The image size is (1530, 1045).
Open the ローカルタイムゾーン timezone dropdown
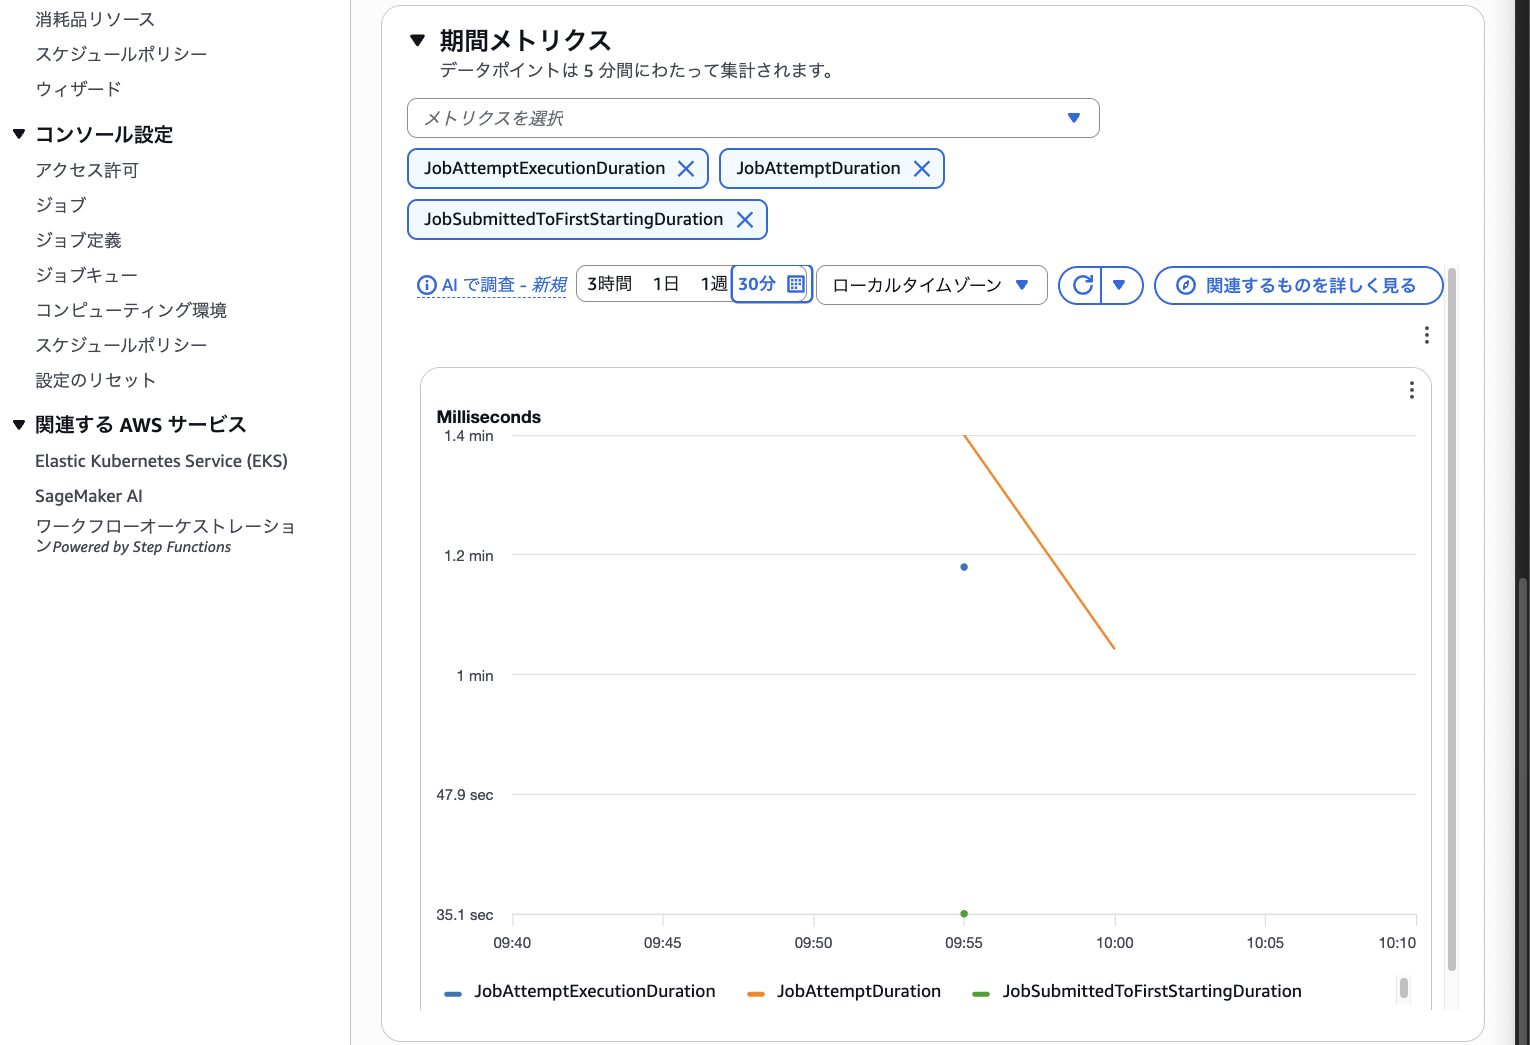tap(932, 285)
